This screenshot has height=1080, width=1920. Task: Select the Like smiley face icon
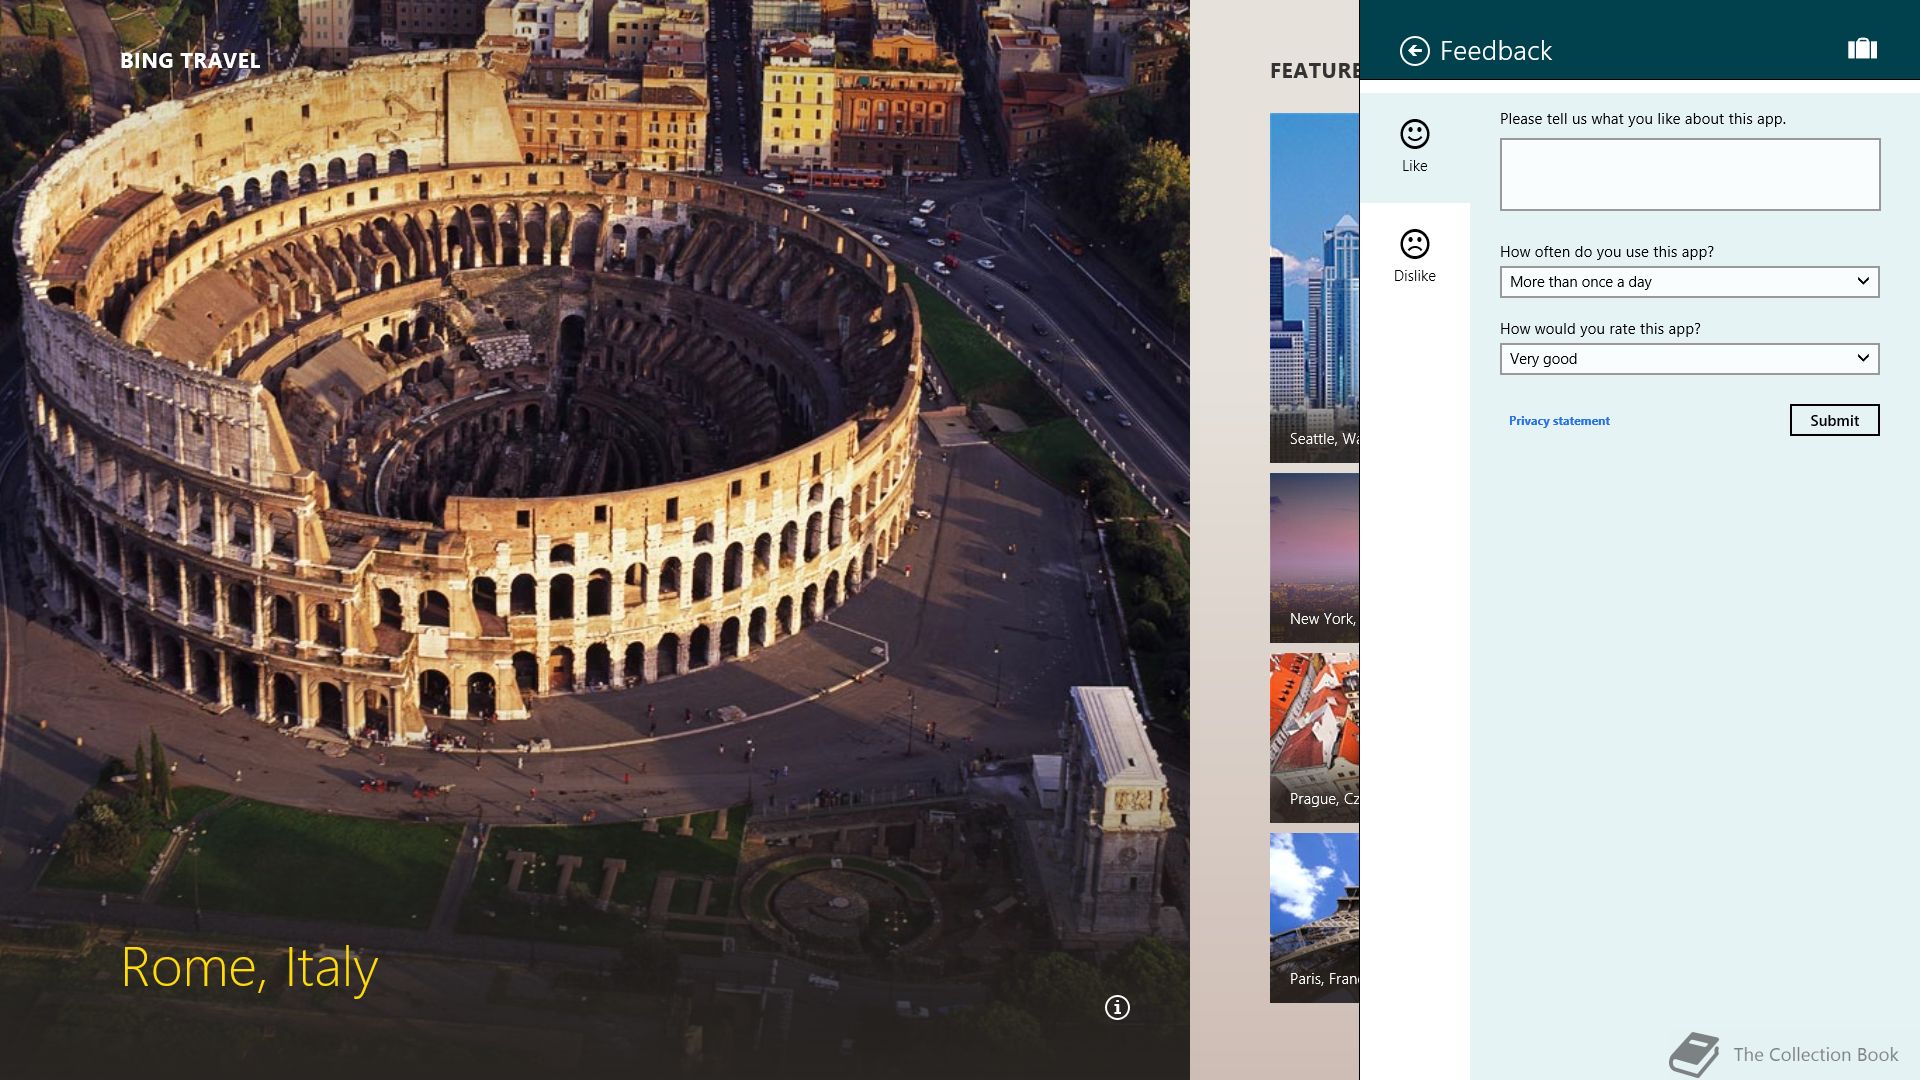(x=1414, y=134)
